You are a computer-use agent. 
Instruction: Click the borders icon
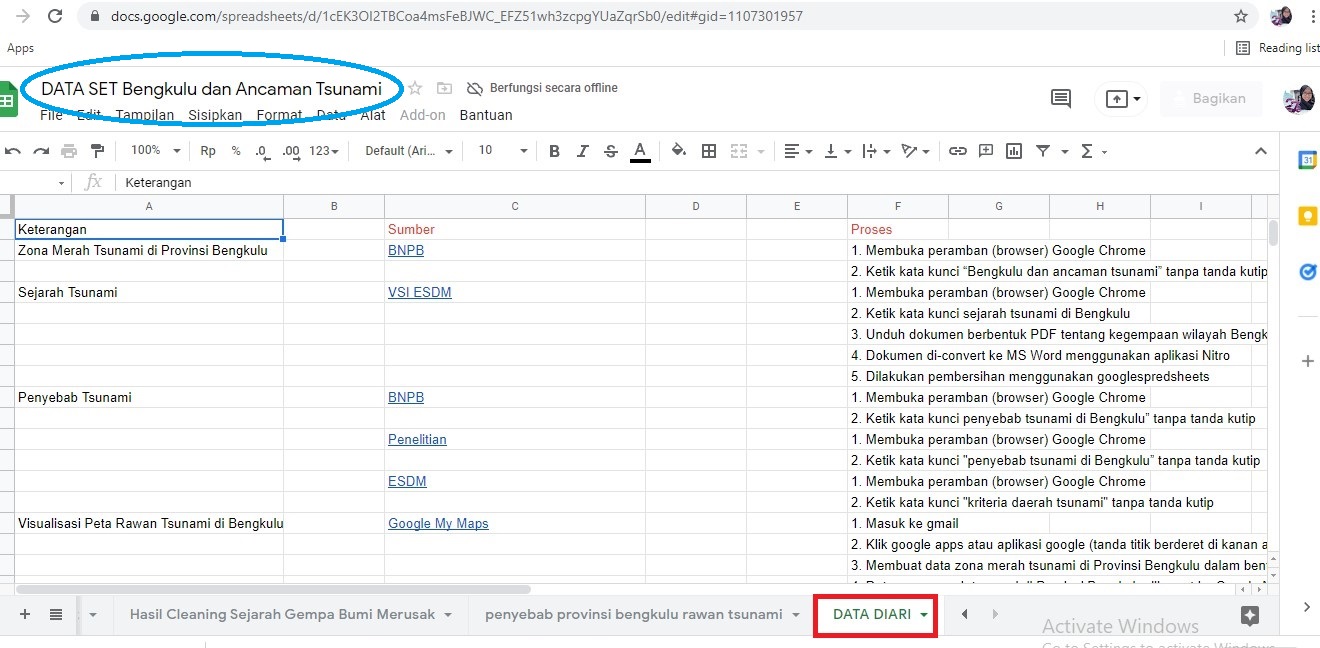(x=709, y=151)
